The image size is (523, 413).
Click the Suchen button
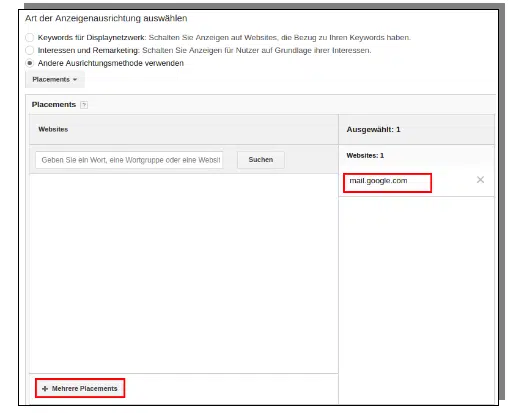[x=261, y=160]
